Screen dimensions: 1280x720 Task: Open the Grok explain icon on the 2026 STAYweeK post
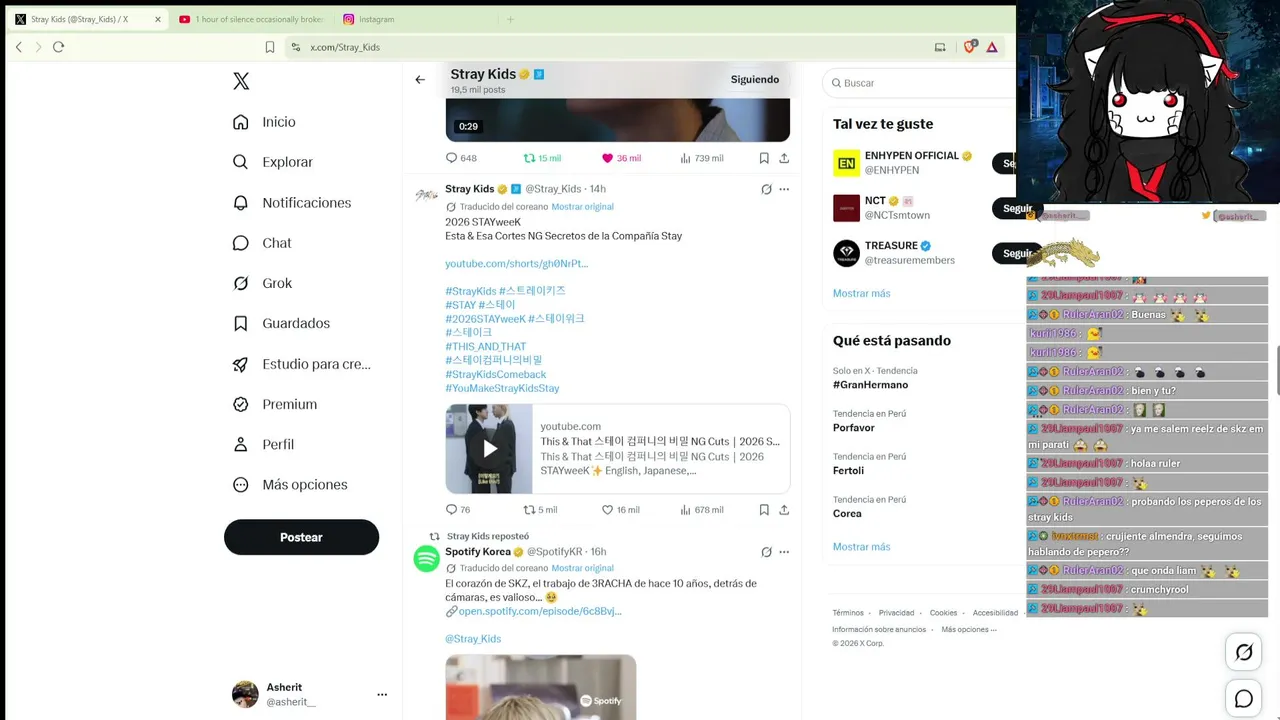click(x=766, y=189)
